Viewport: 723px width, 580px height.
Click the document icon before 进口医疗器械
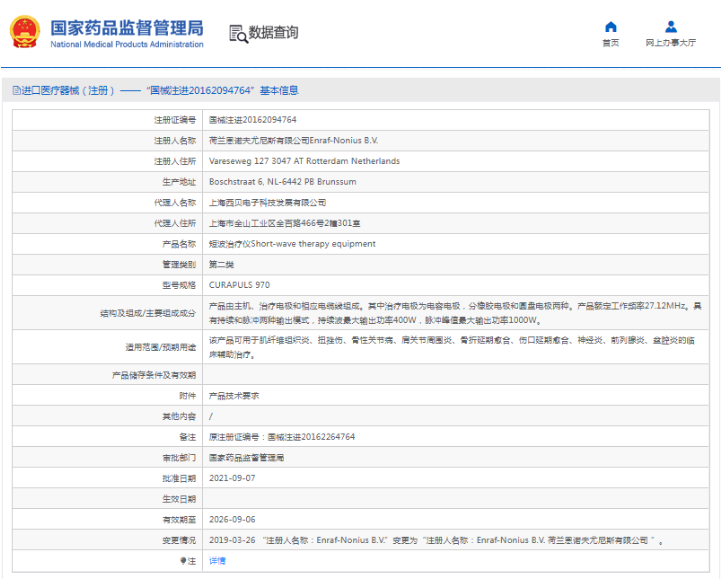(x=17, y=90)
